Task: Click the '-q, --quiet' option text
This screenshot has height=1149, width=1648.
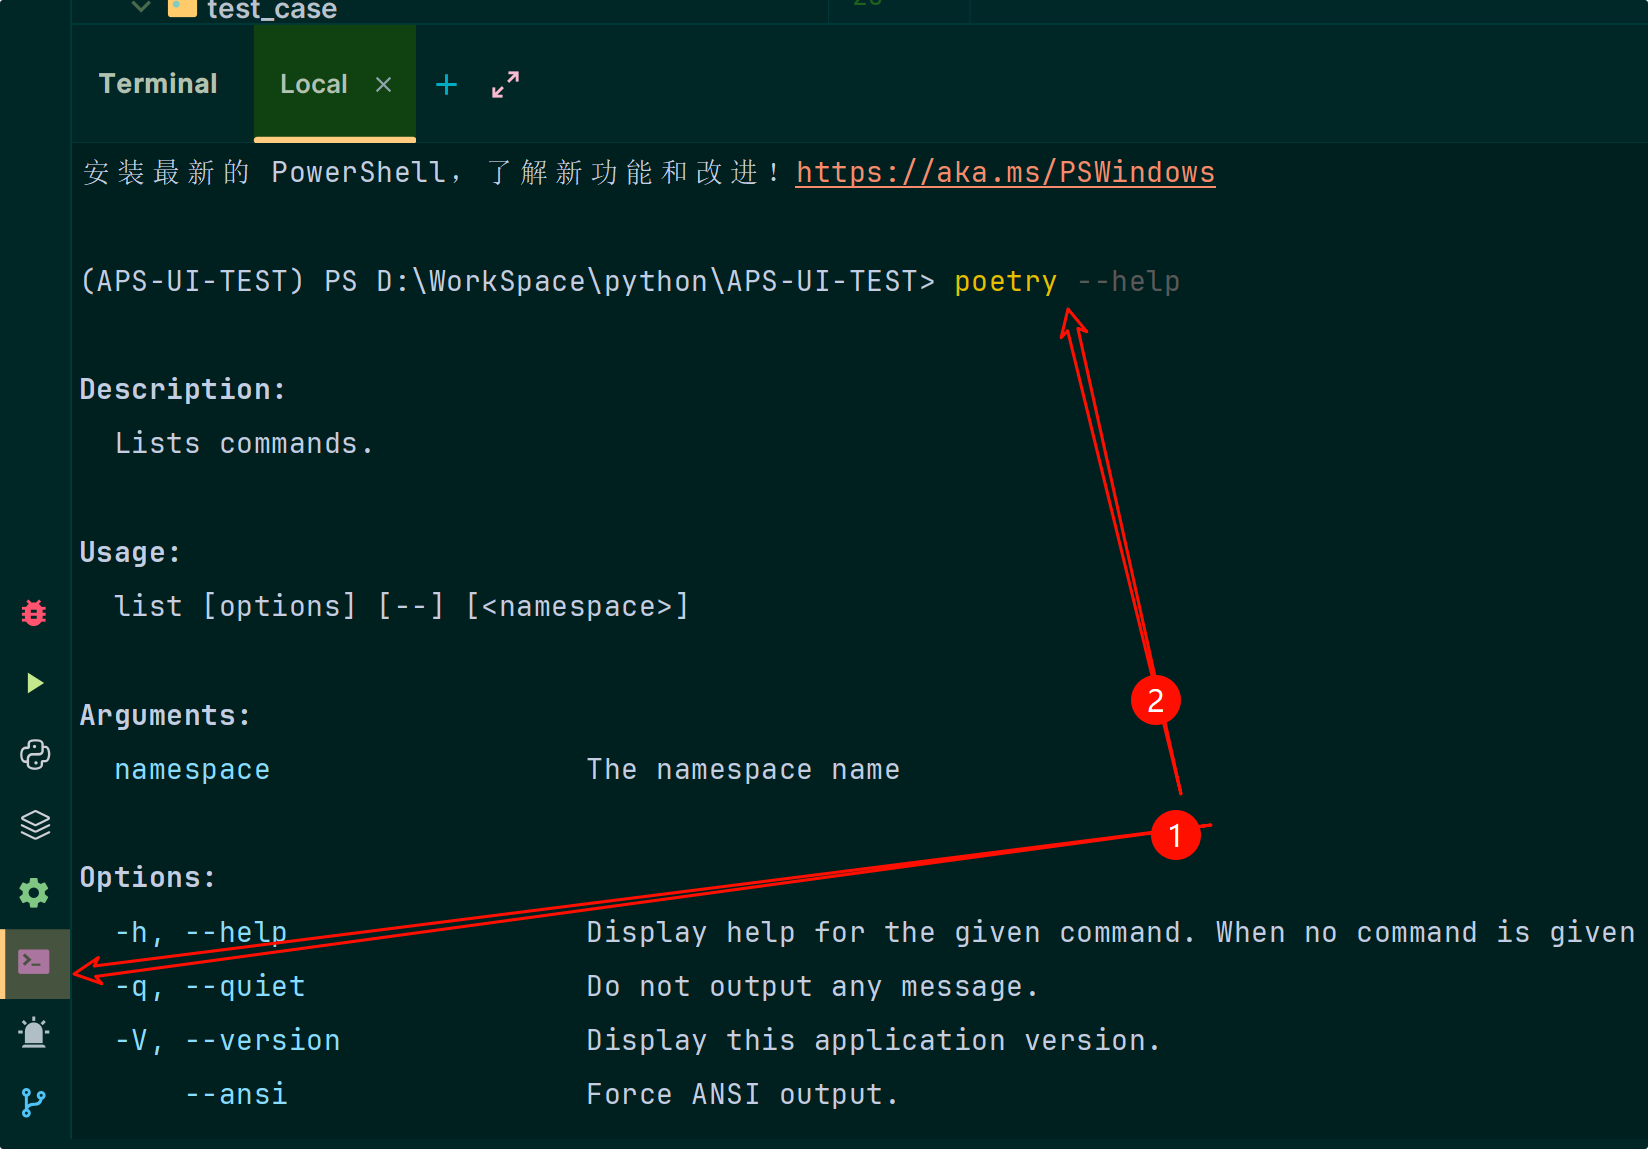Action: 210,986
